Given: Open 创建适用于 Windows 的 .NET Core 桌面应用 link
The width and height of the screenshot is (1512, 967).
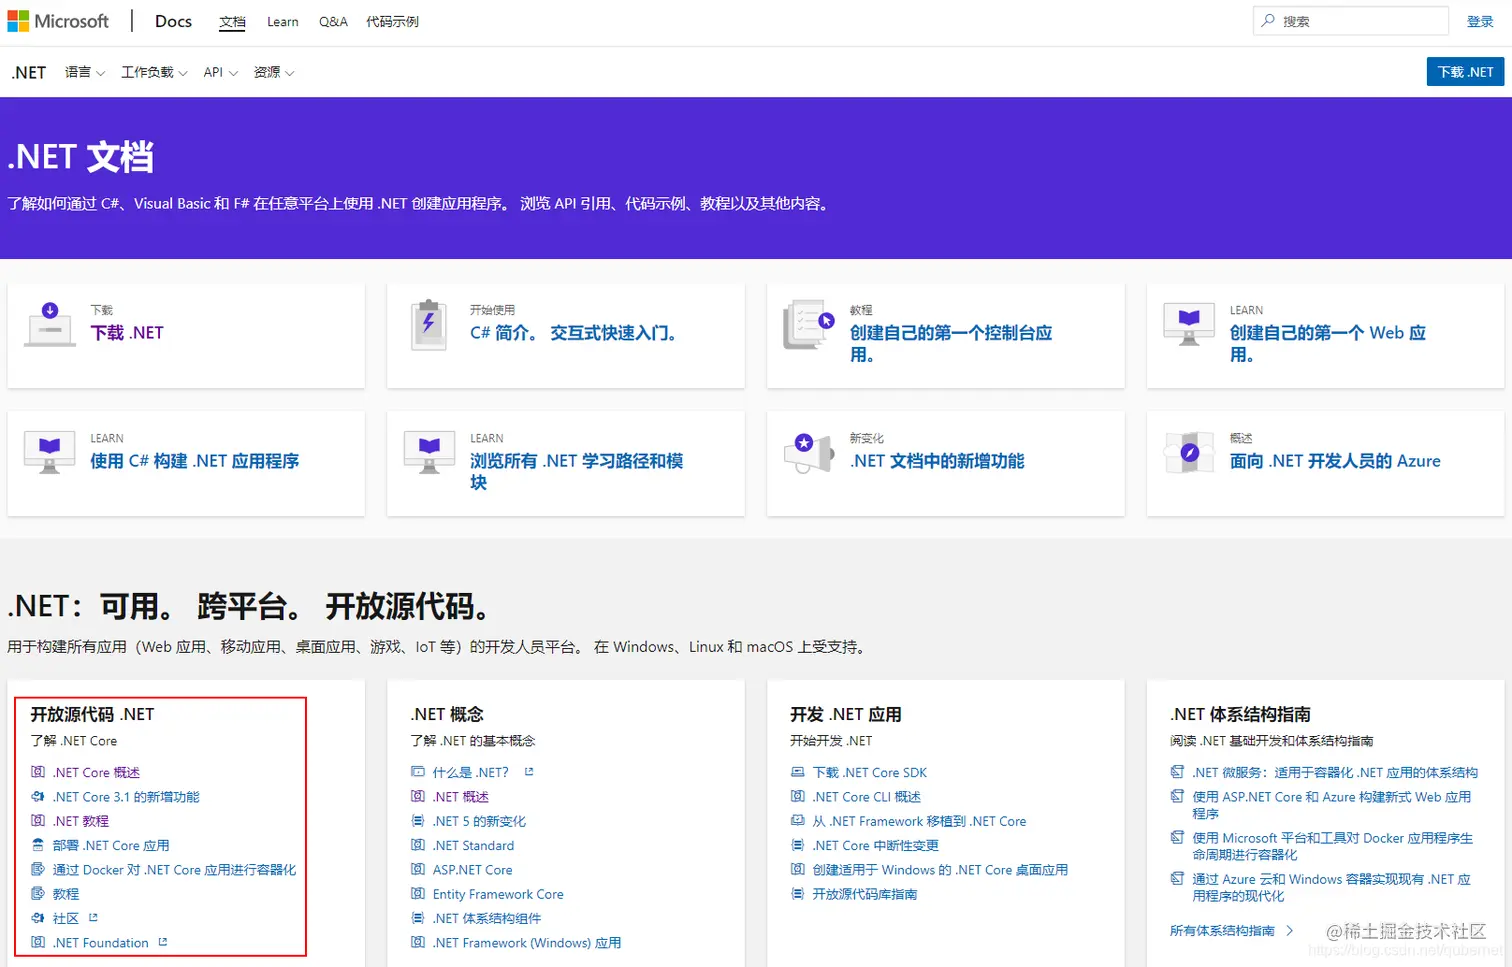Looking at the screenshot, I should [x=941, y=870].
